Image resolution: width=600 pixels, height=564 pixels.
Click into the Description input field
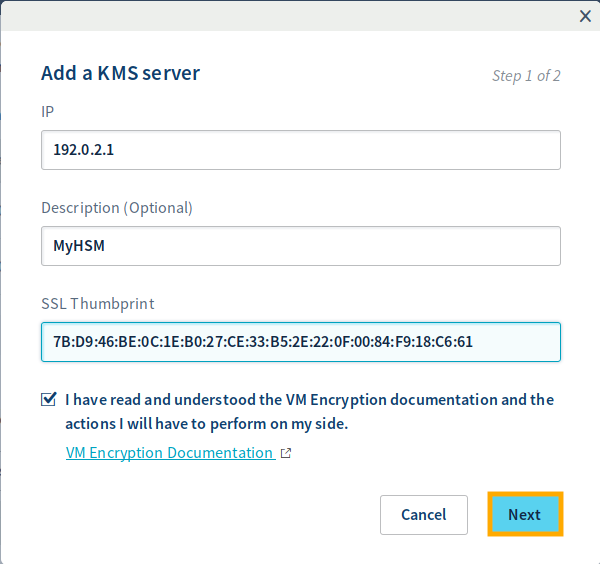click(300, 246)
